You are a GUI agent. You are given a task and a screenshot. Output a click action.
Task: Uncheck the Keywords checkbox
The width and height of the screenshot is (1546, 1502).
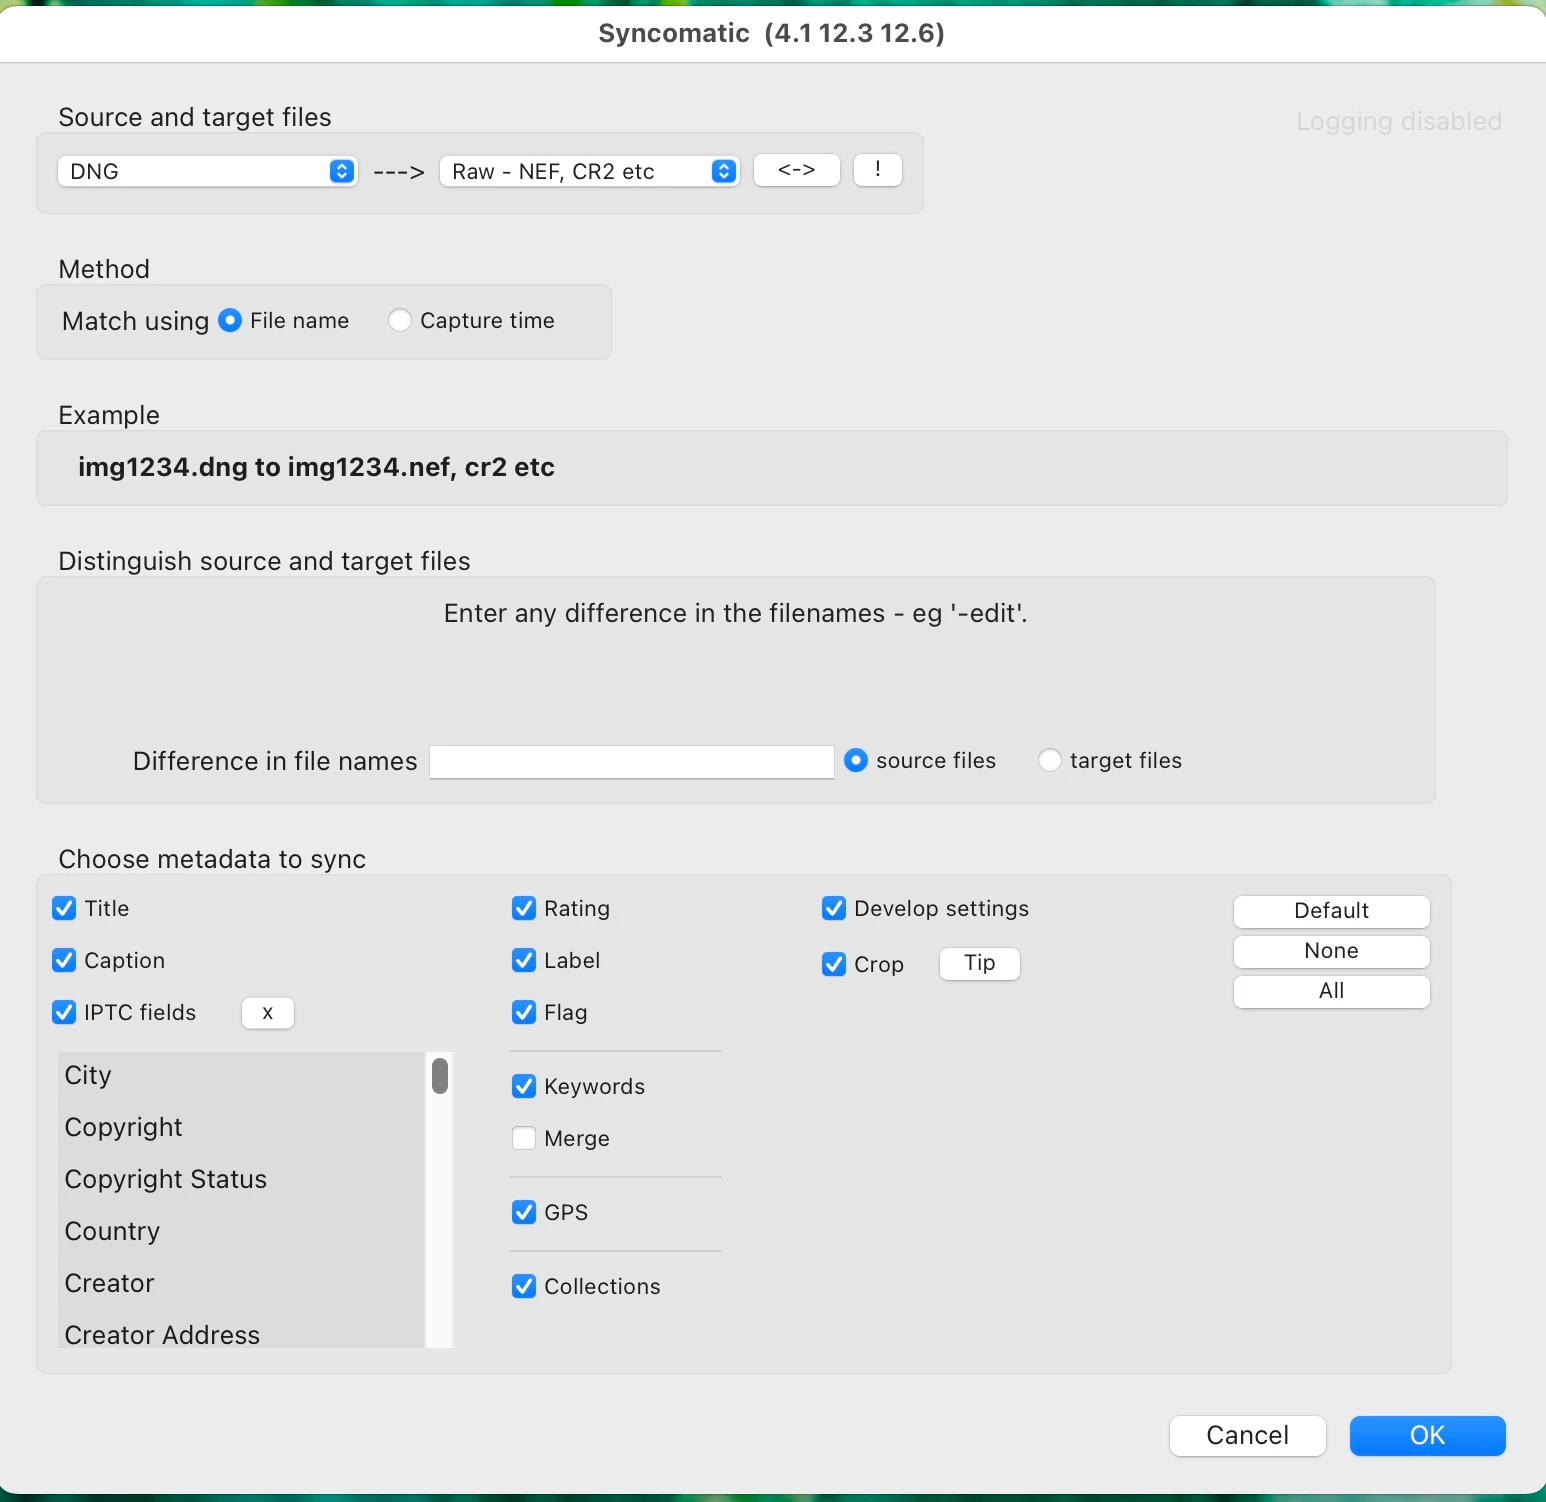pyautogui.click(x=524, y=1086)
